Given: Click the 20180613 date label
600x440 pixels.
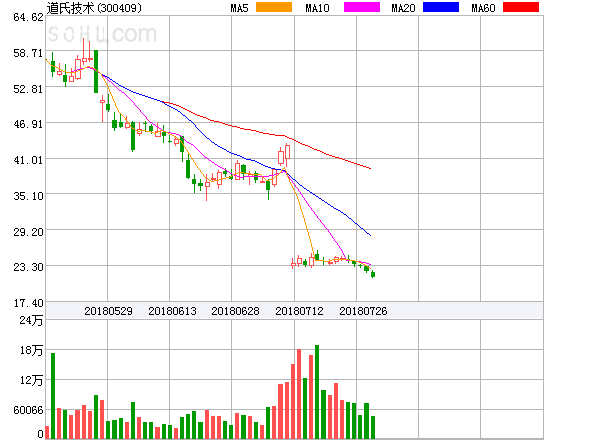Looking at the screenshot, I should 172,311.
